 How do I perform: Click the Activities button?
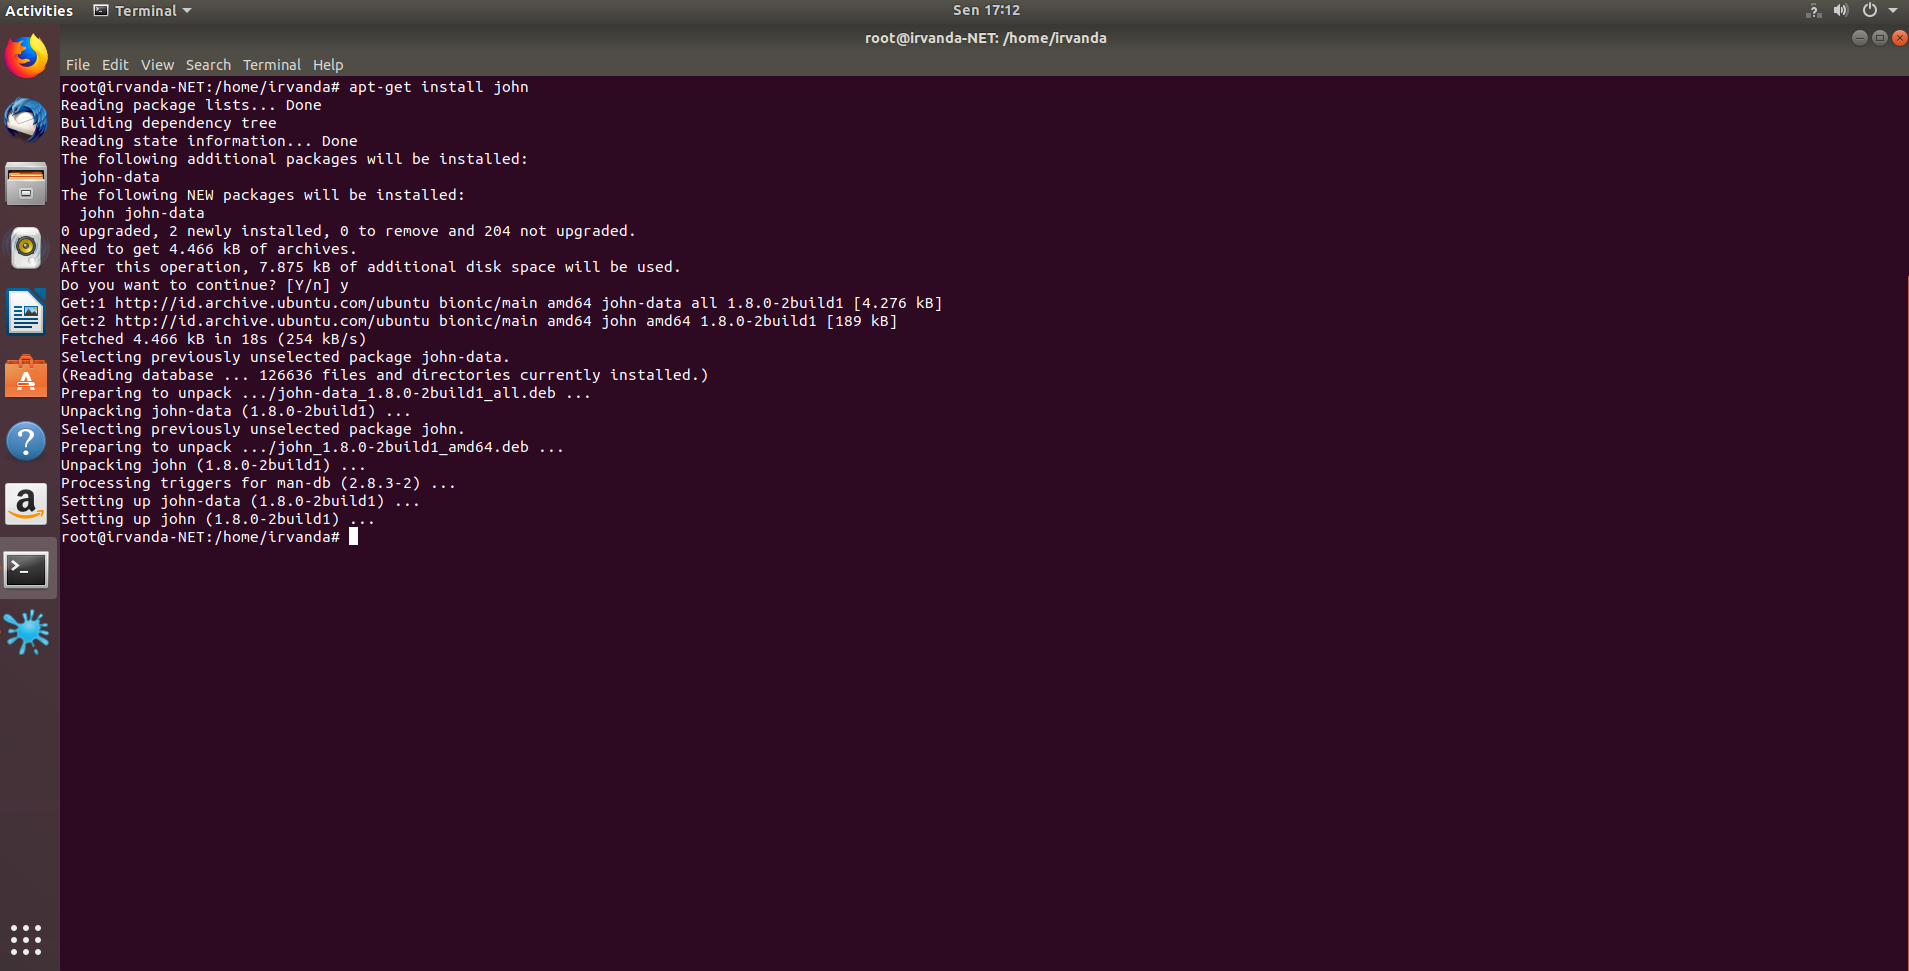(x=39, y=11)
